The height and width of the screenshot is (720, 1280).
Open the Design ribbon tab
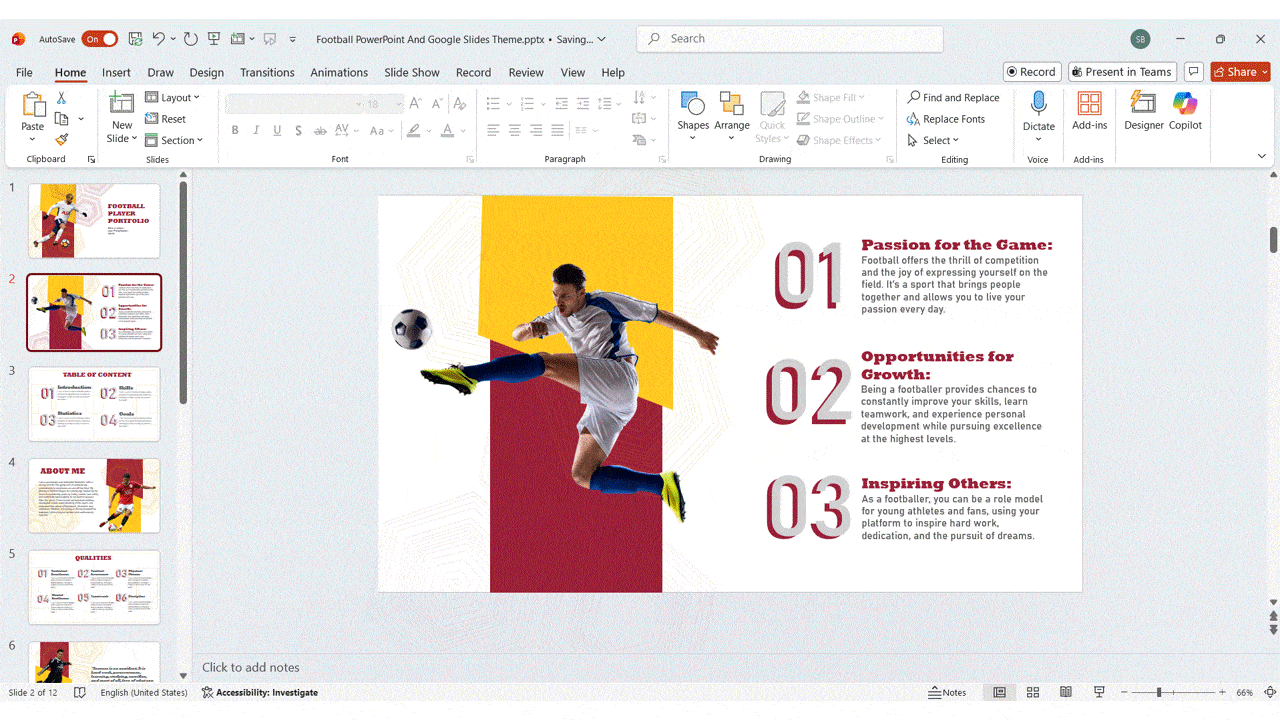pyautogui.click(x=206, y=72)
